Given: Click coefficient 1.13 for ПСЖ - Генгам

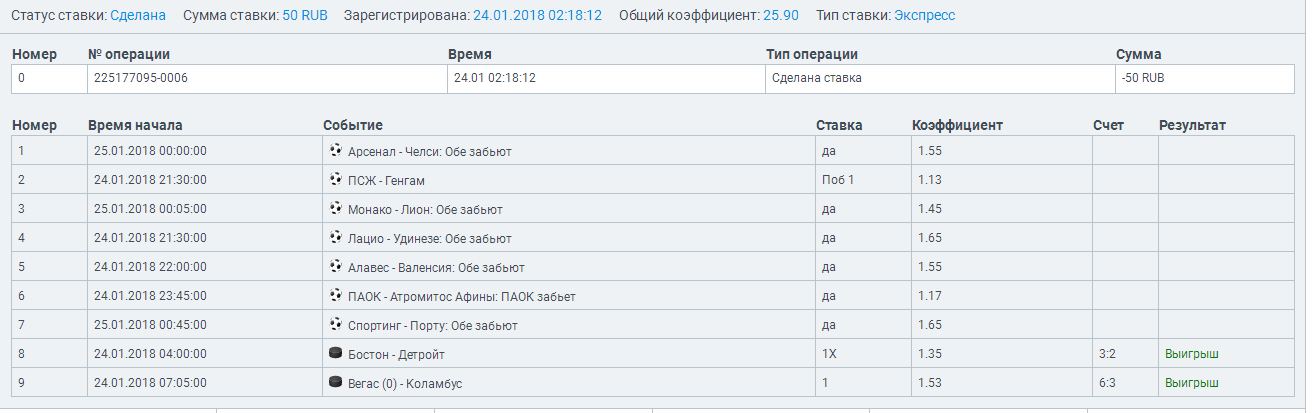Looking at the screenshot, I should (930, 180).
